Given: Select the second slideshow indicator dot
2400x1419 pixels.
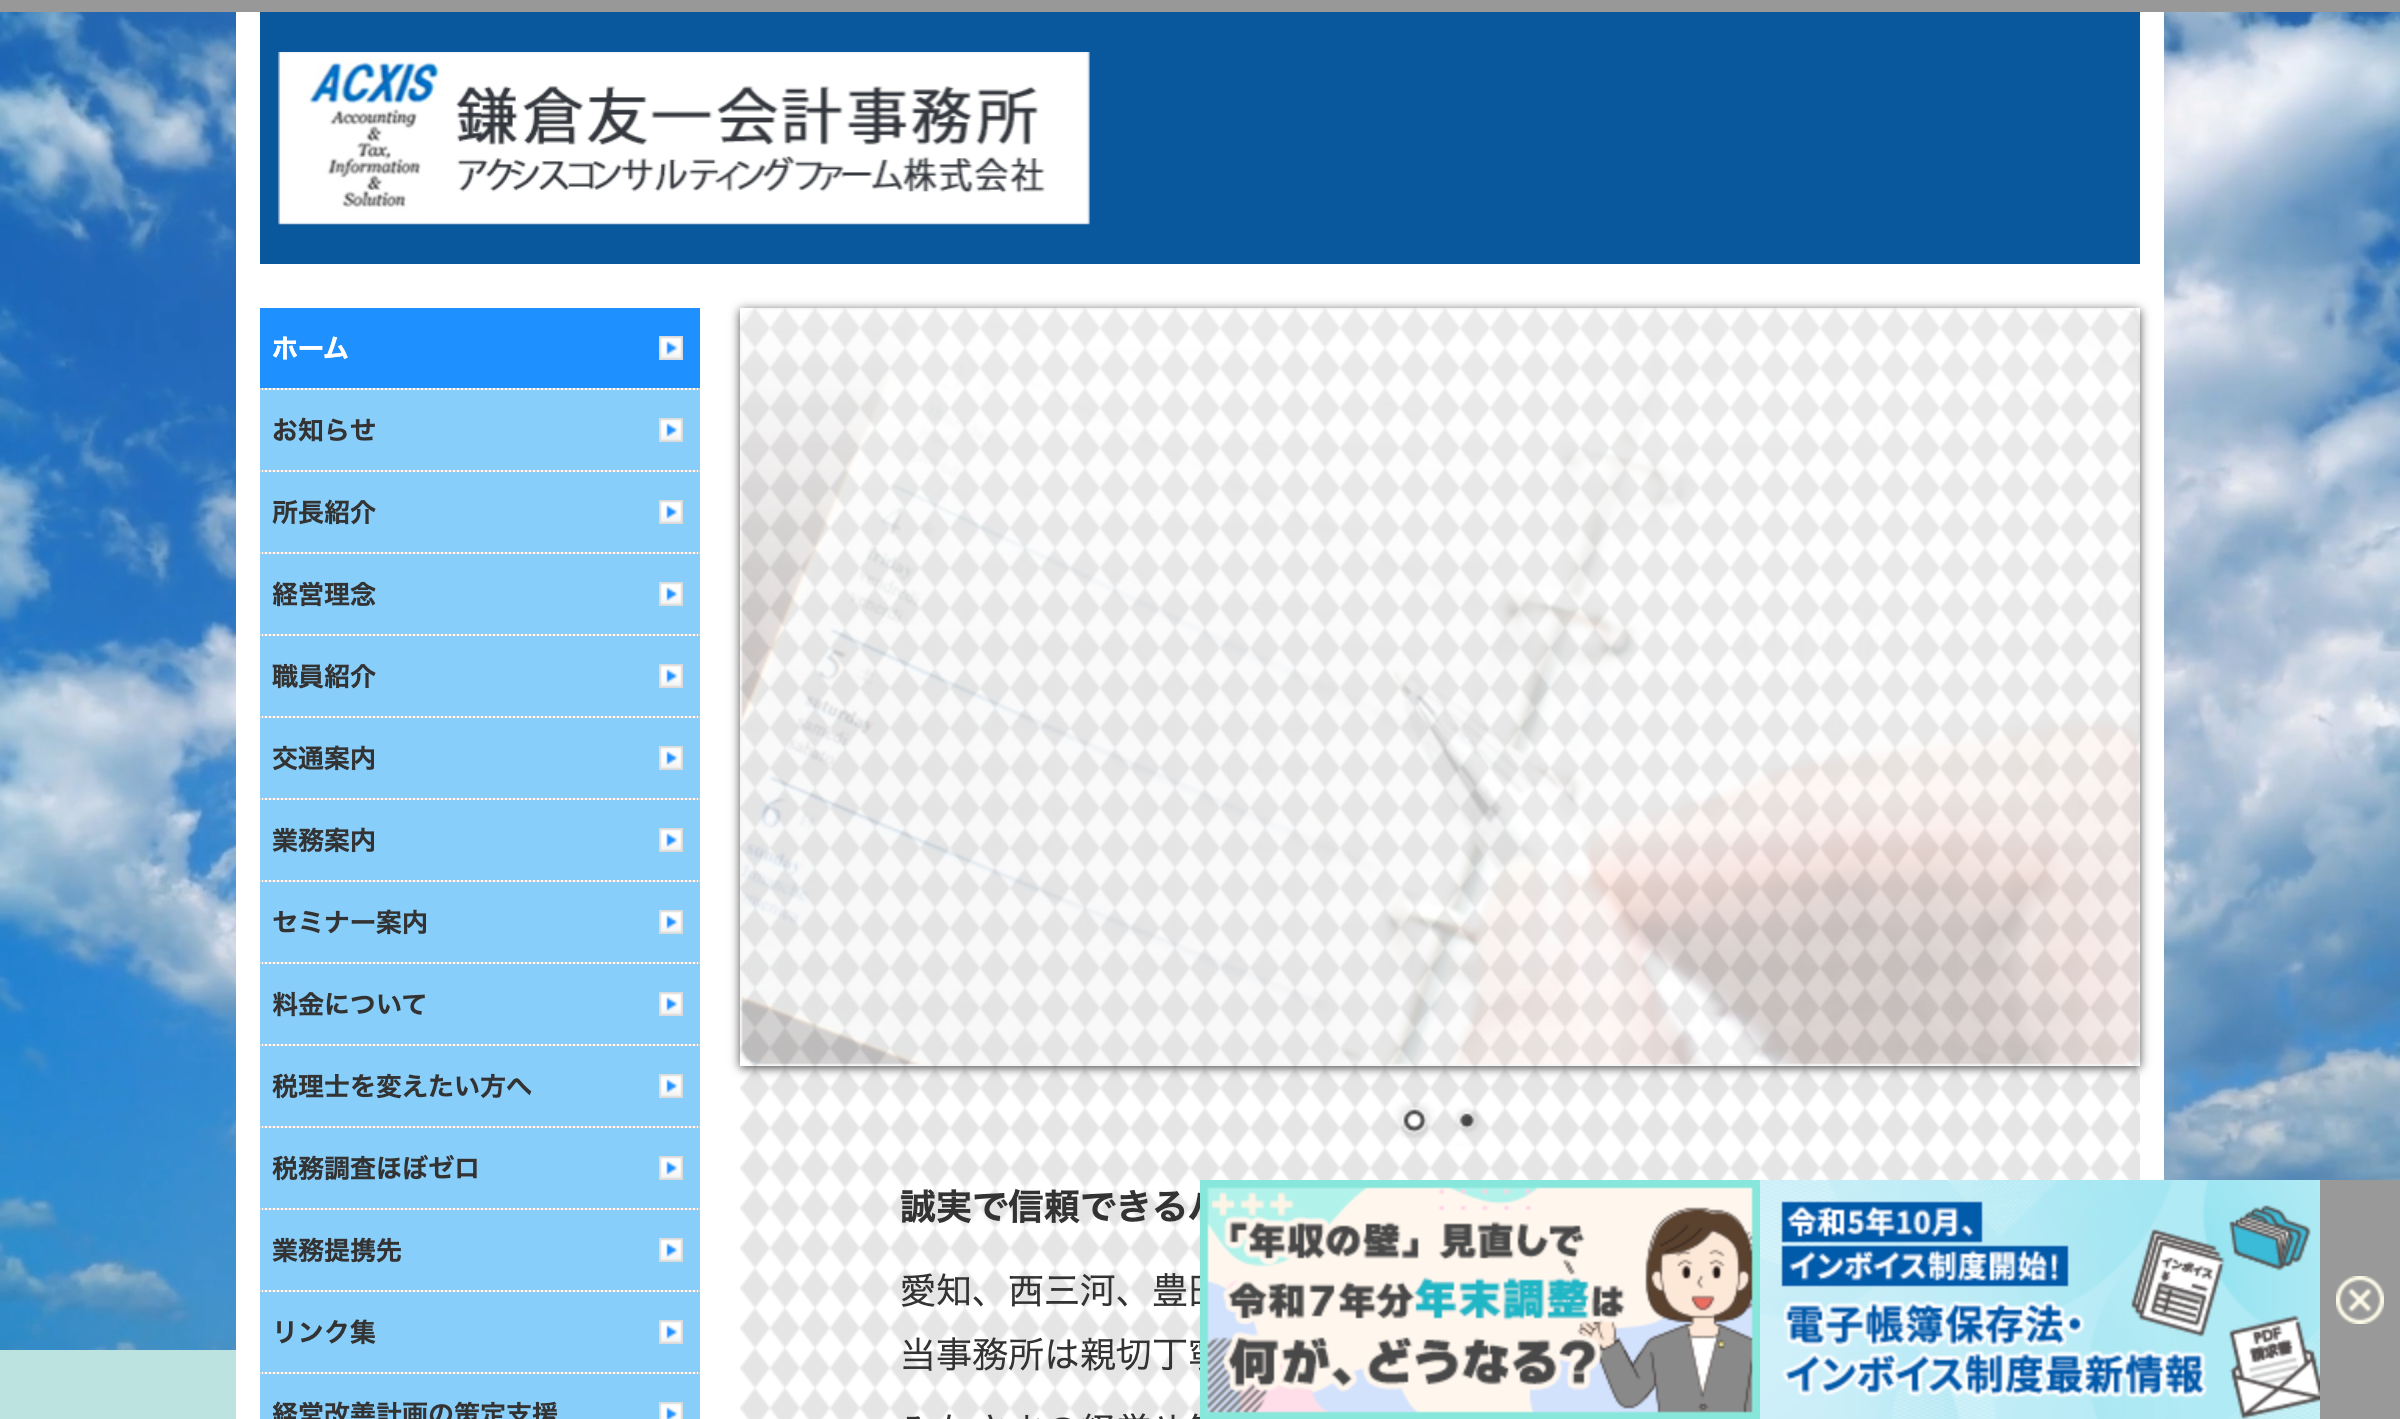Looking at the screenshot, I should 1466,1121.
